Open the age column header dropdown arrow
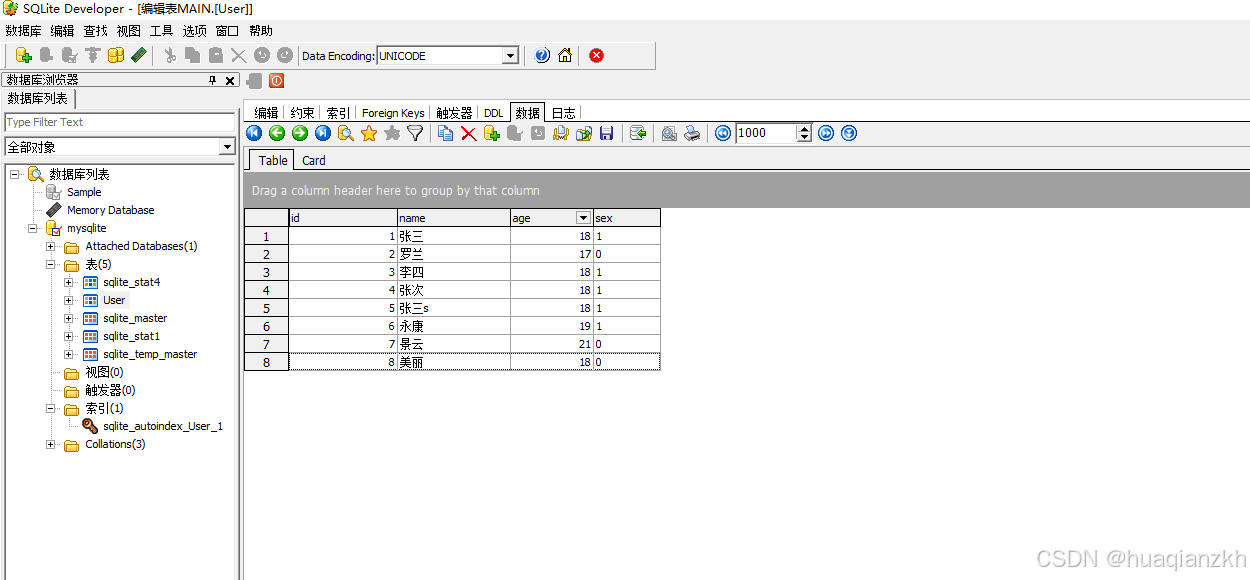The image size is (1250, 580). (x=583, y=218)
